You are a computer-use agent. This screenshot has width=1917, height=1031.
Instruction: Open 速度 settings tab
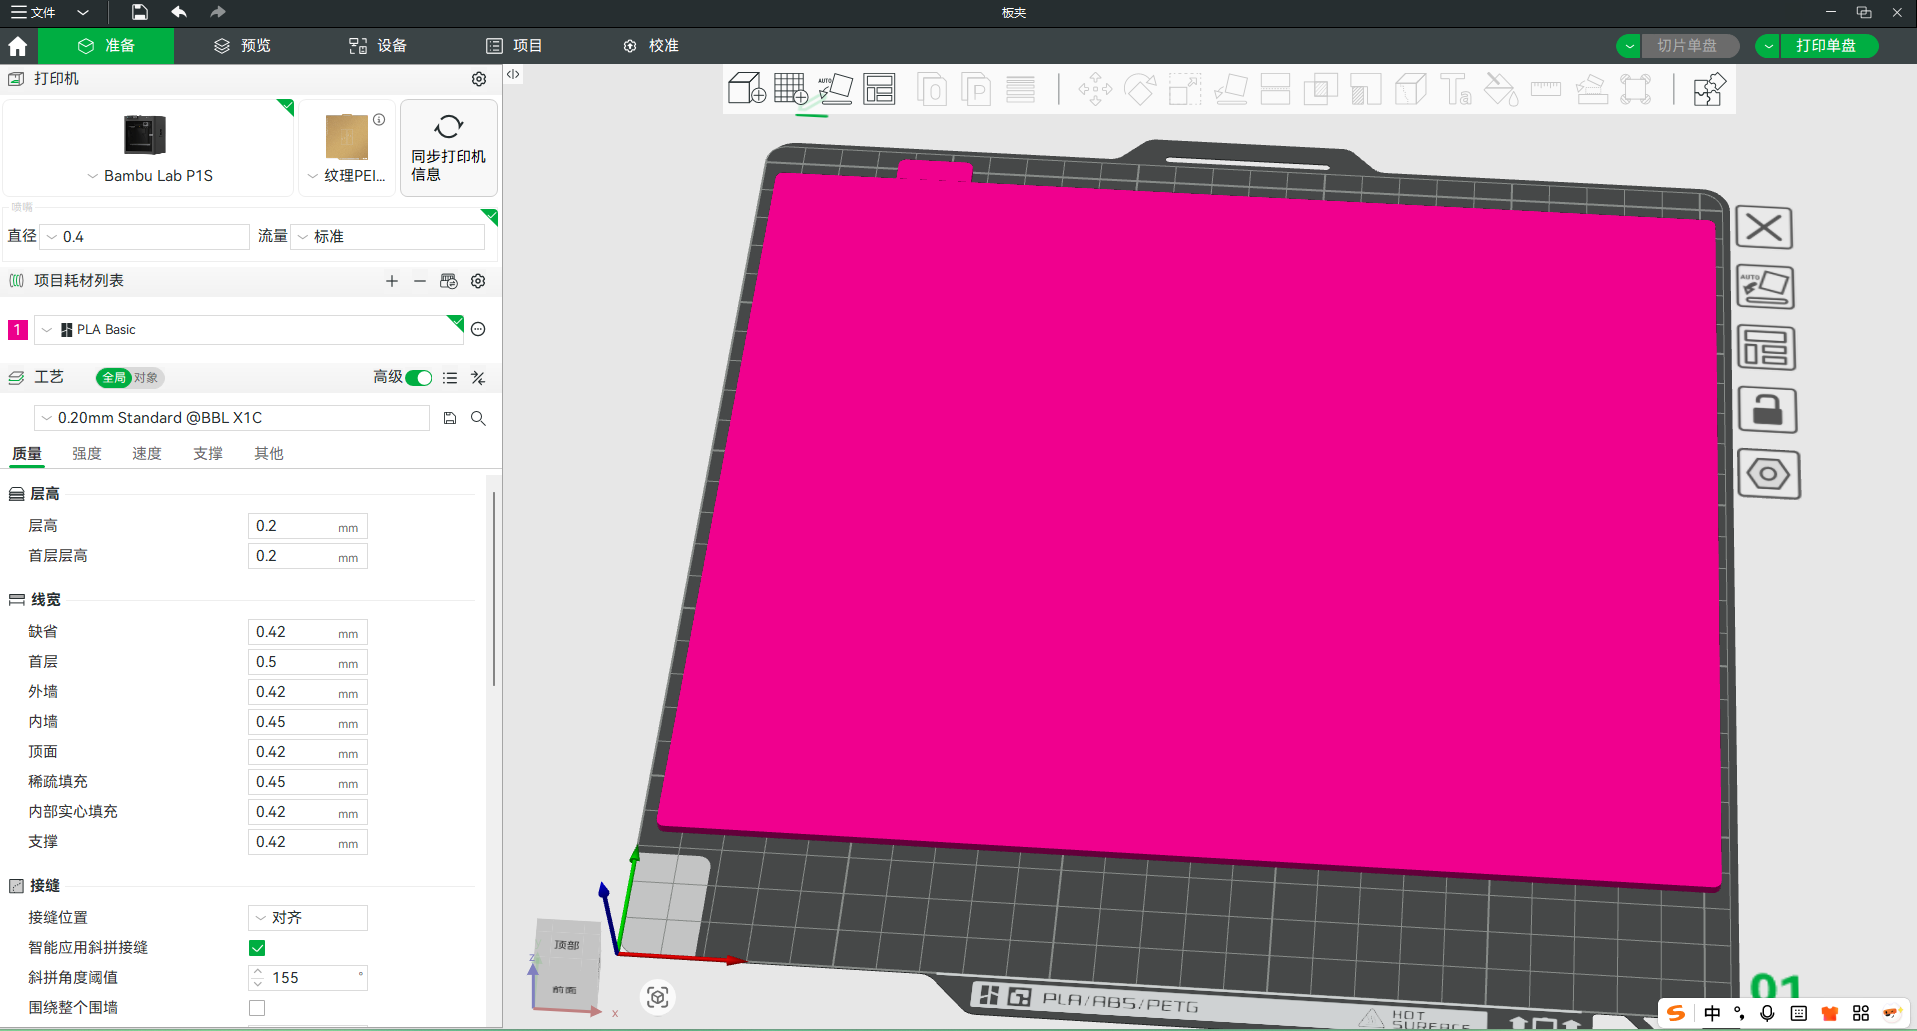tap(147, 454)
